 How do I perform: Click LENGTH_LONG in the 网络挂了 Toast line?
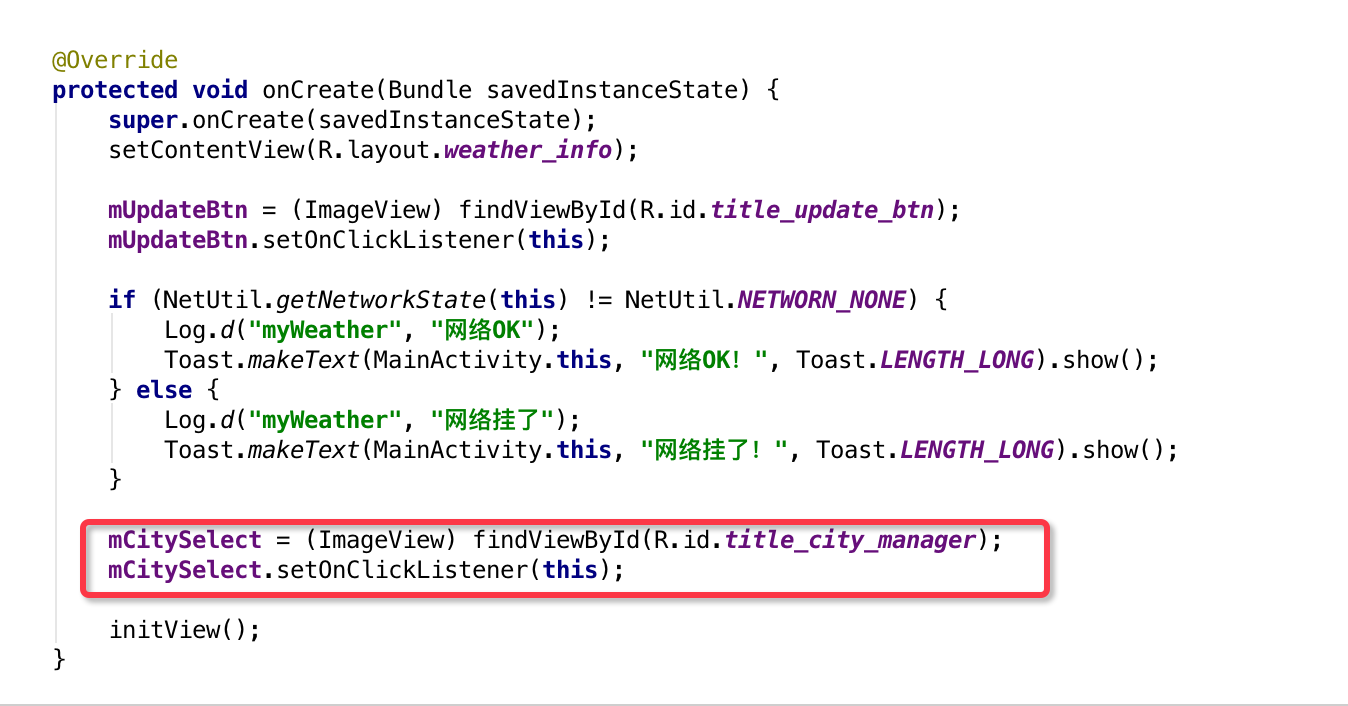976,450
